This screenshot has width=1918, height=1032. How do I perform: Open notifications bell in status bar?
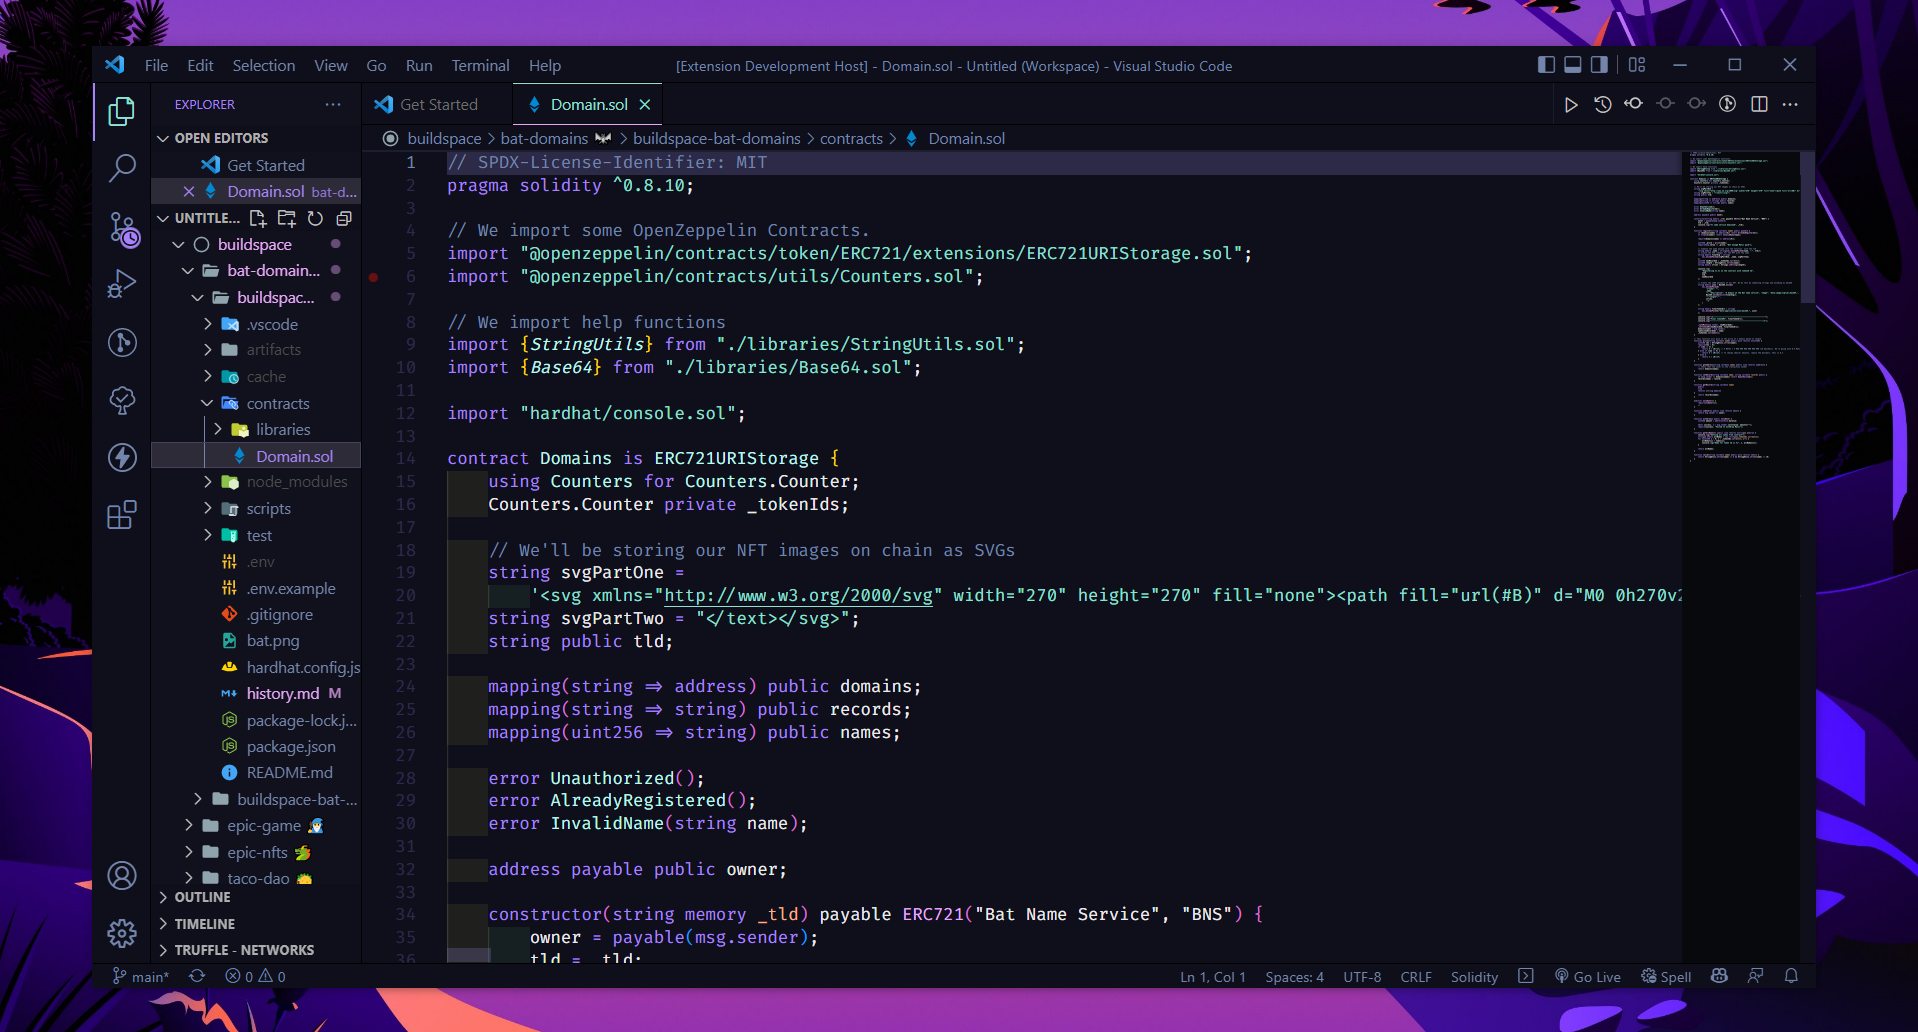[1791, 976]
